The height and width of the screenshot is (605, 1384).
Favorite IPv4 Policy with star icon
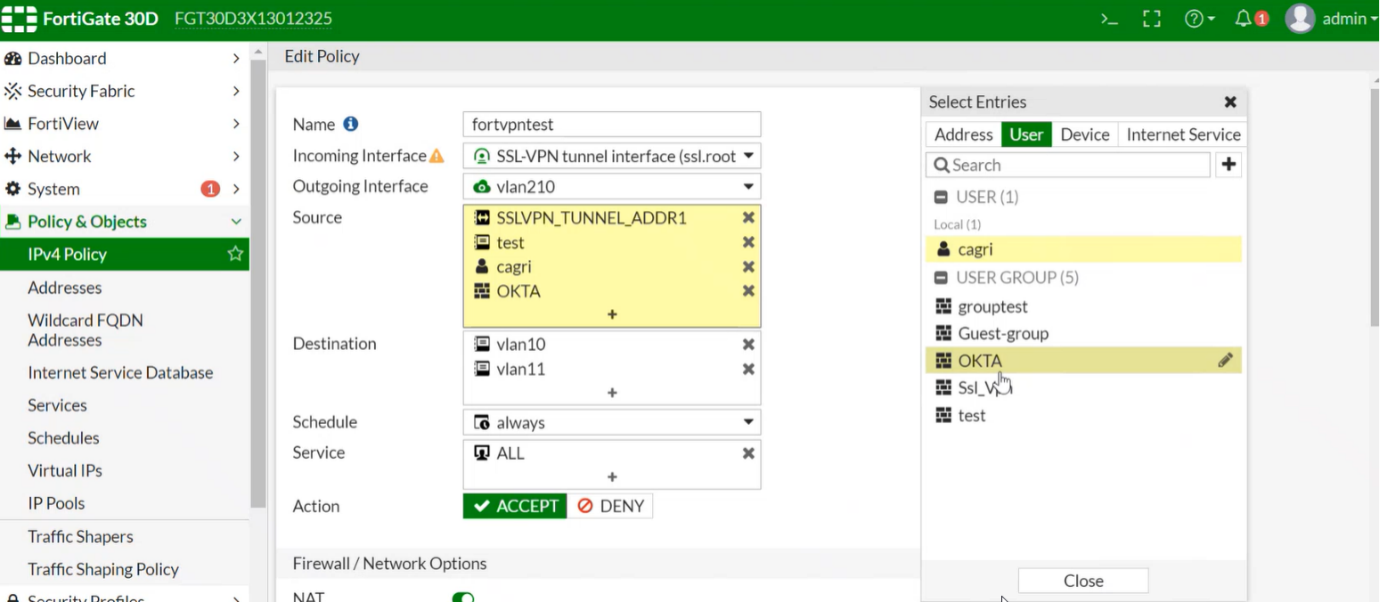pos(235,254)
